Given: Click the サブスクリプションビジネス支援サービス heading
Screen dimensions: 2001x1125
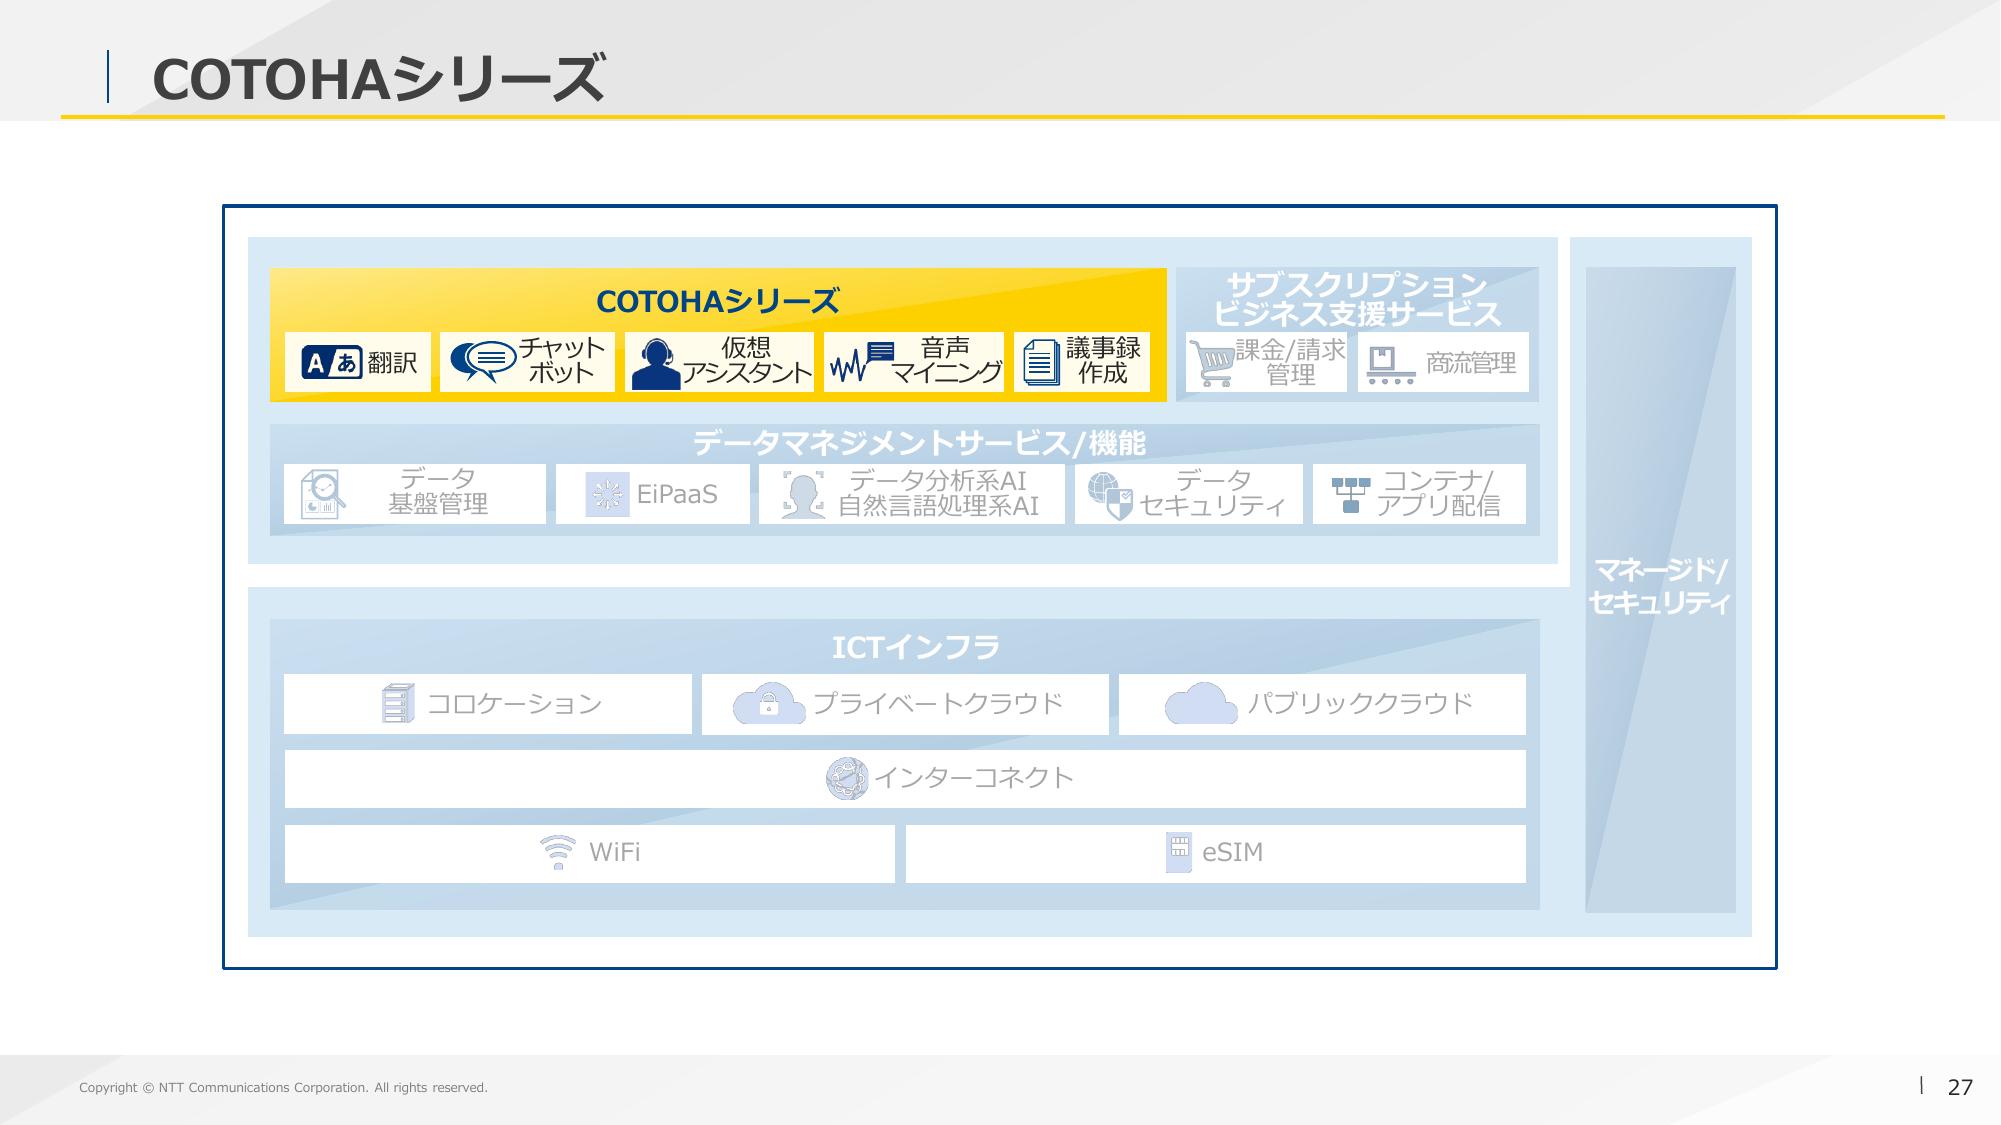Looking at the screenshot, I should (x=1357, y=299).
